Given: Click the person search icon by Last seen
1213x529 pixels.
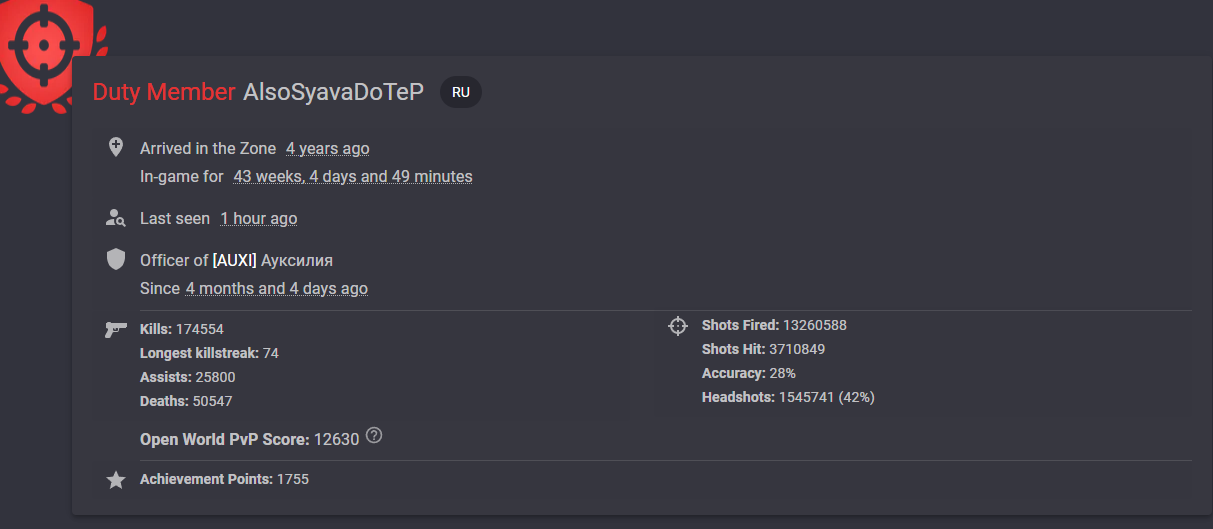Looking at the screenshot, I should (116, 217).
